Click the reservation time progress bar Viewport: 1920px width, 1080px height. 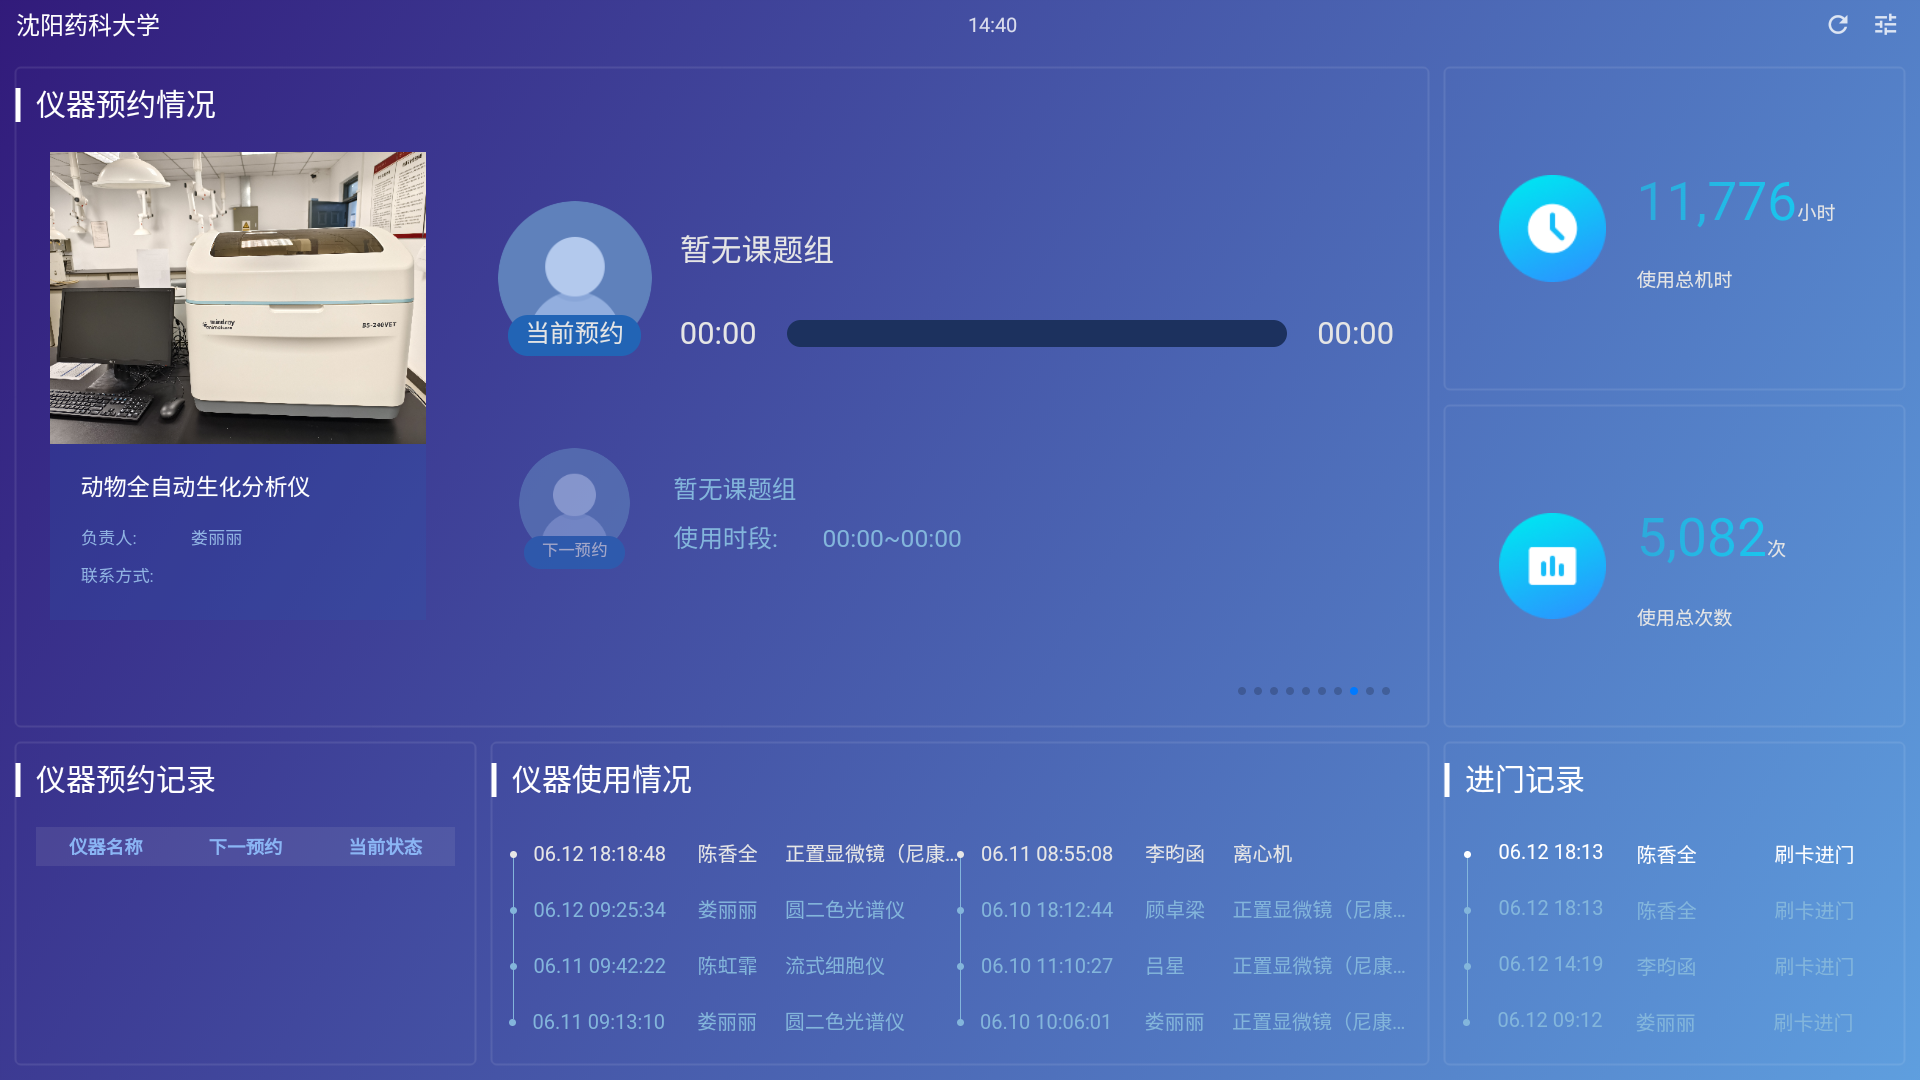[1036, 334]
